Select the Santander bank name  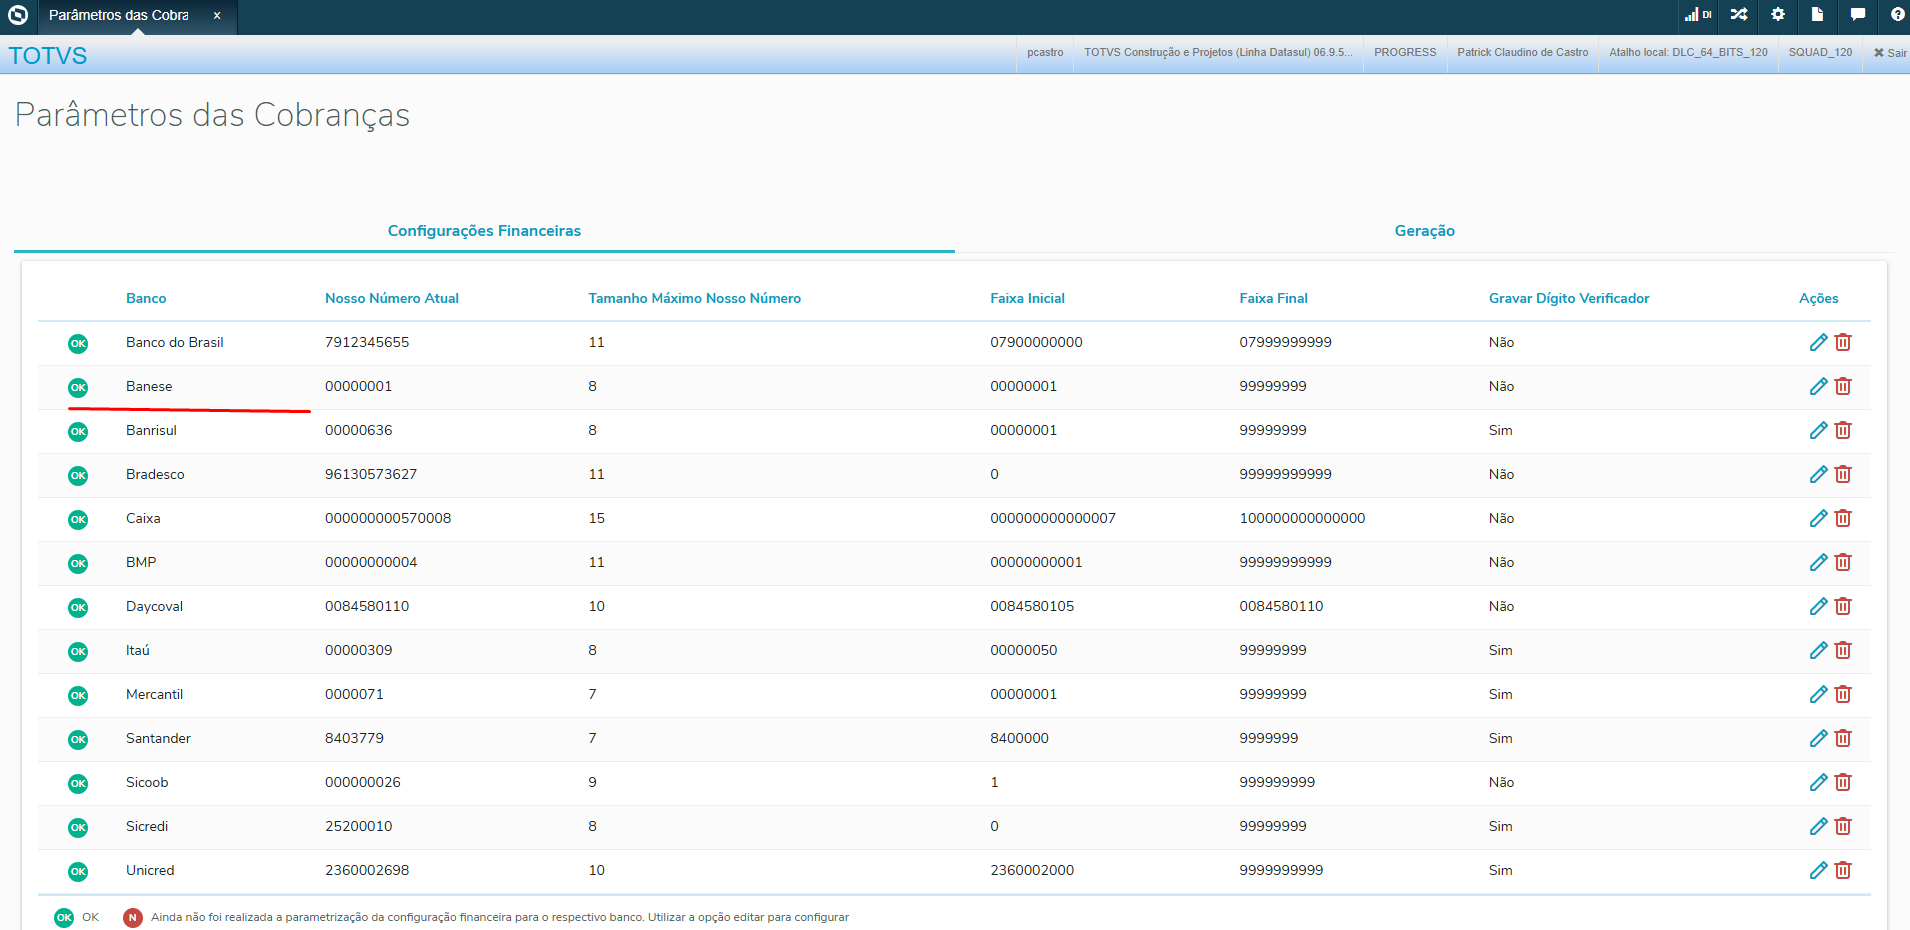coord(158,738)
